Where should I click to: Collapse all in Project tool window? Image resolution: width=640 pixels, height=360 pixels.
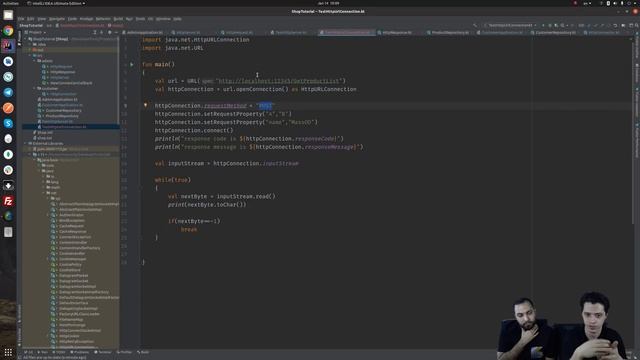coord(102,32)
